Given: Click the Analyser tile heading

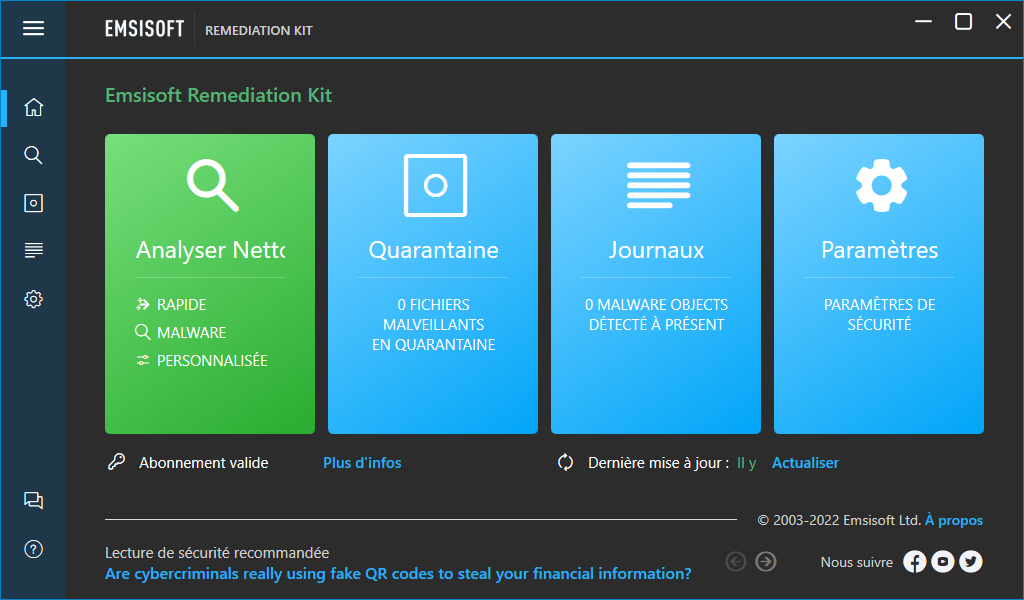Looking at the screenshot, I should 210,250.
